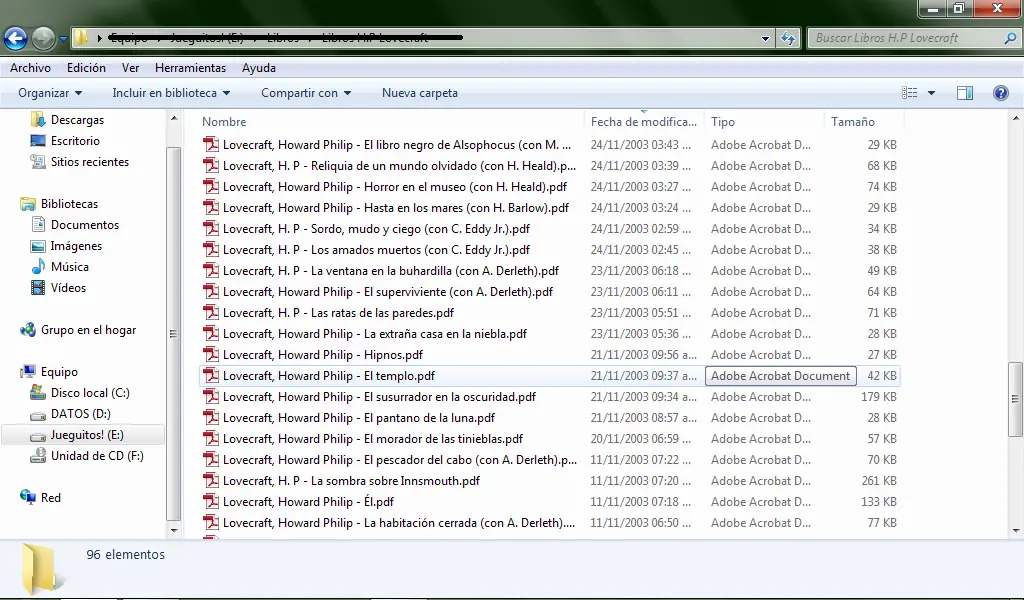Open the Ayuda menu
The image size is (1024, 600).
click(259, 68)
